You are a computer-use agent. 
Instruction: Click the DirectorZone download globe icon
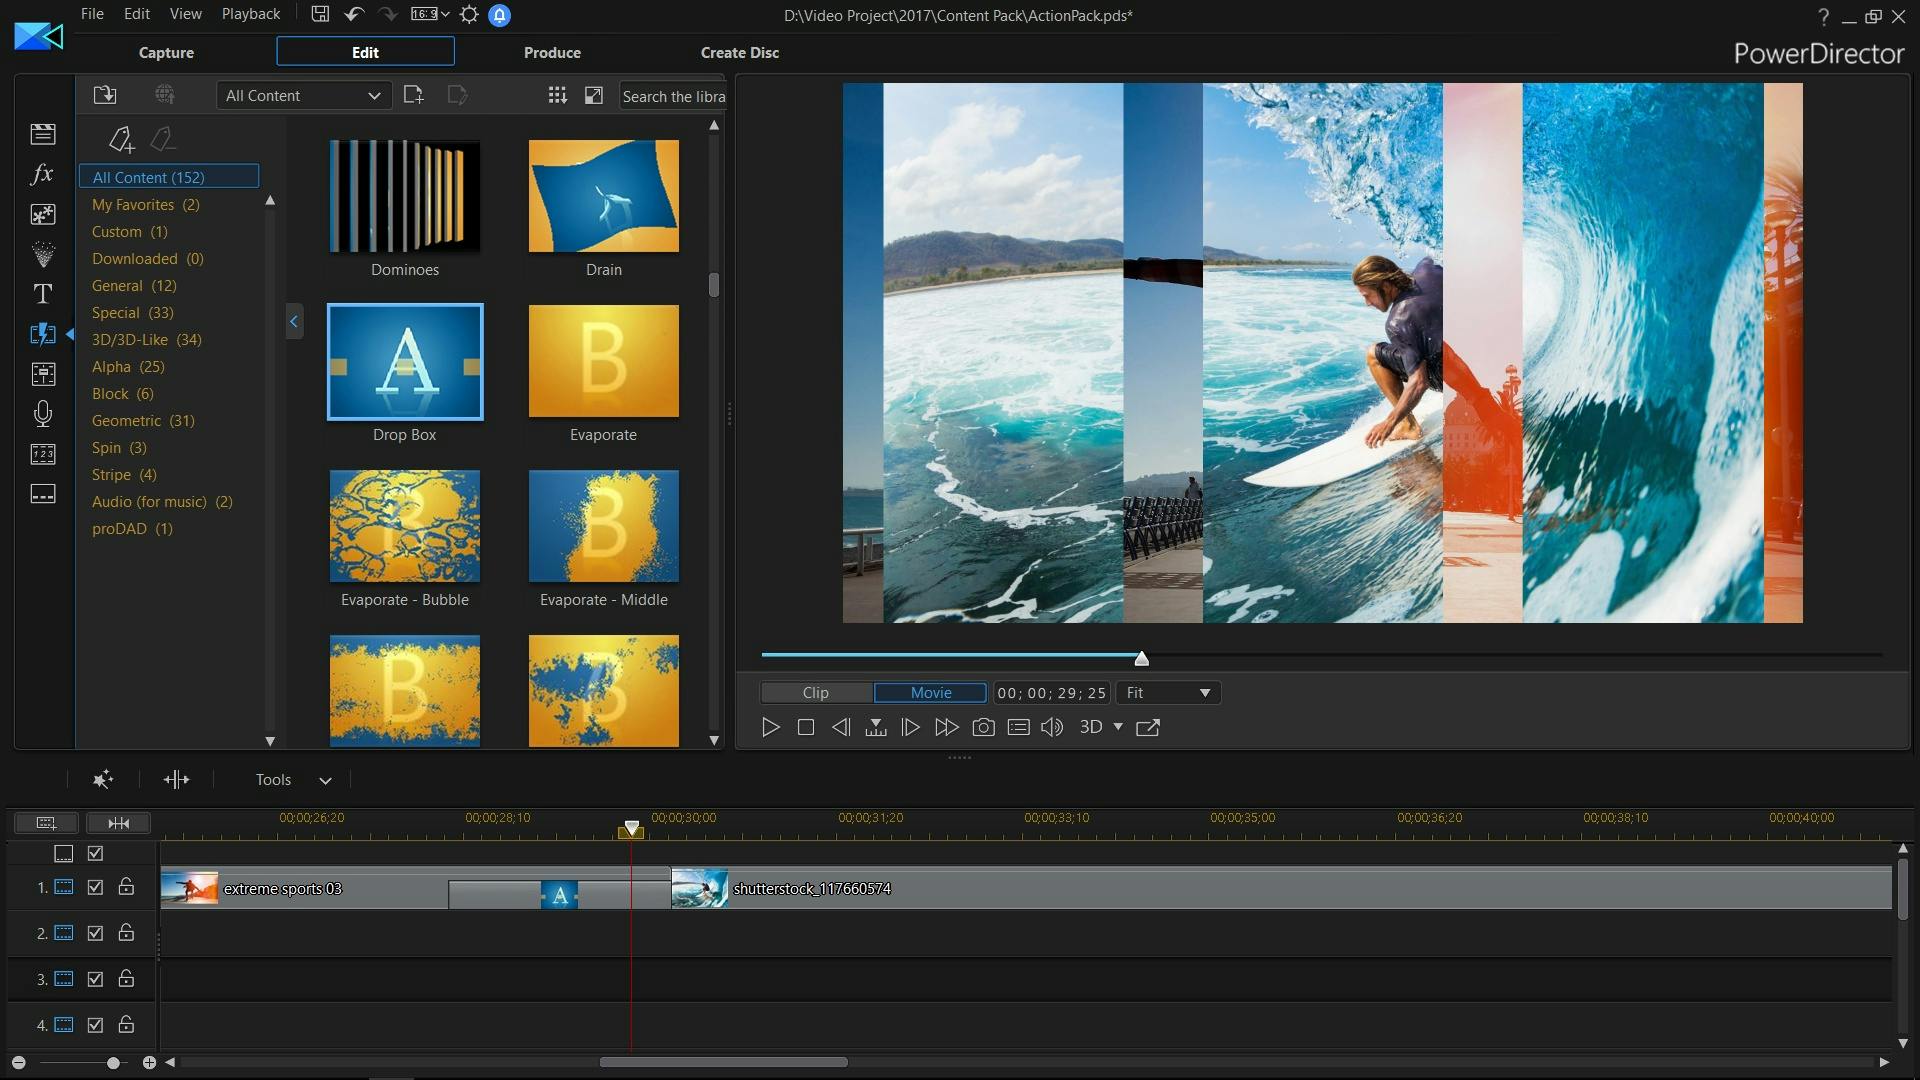coord(165,95)
